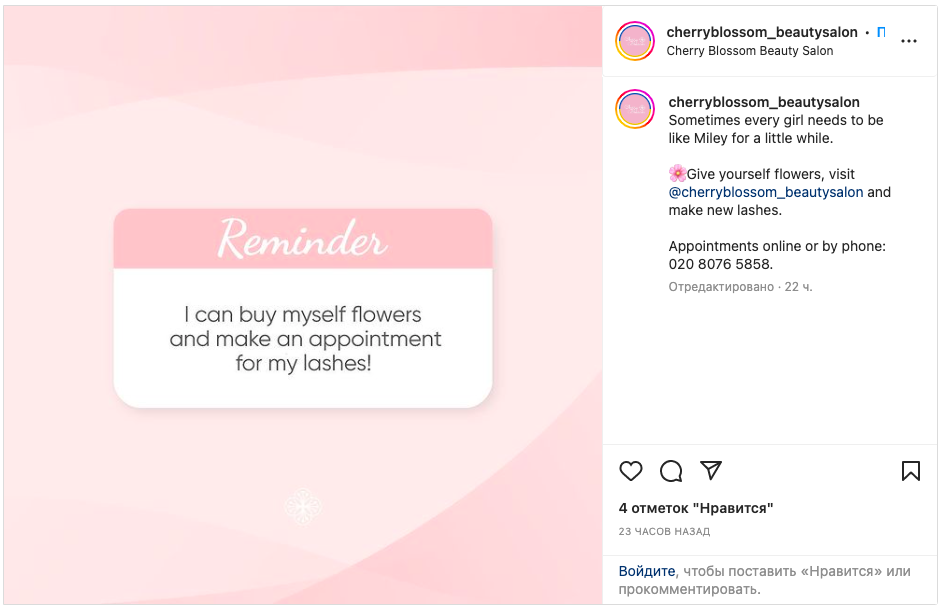Share the post with the paper plane icon
Image resolution: width=942 pixels, height=609 pixels.
pos(711,470)
